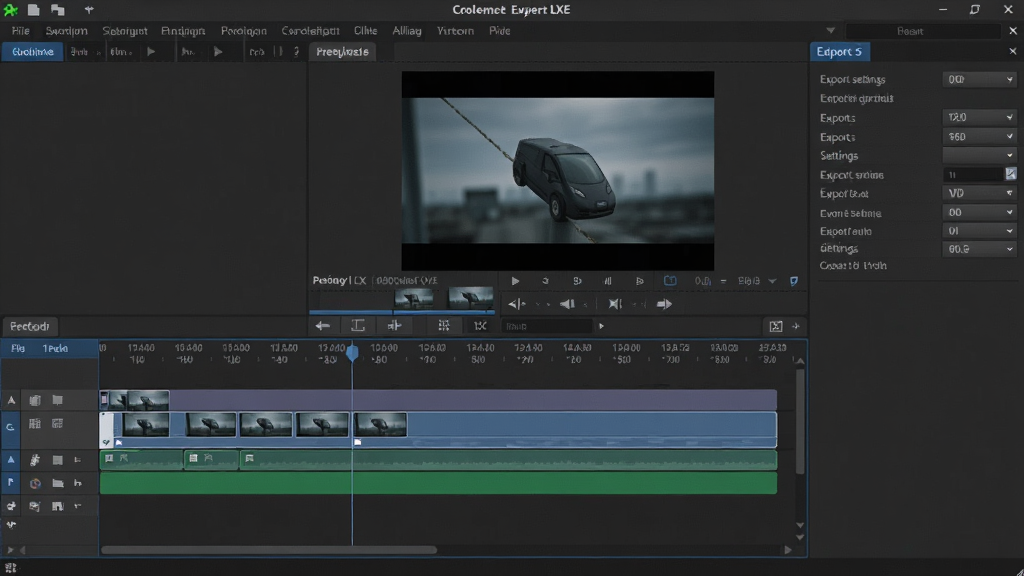The width and height of the screenshot is (1024, 576).
Task: Expand the arrow left of the search field
Action: [x=831, y=31]
